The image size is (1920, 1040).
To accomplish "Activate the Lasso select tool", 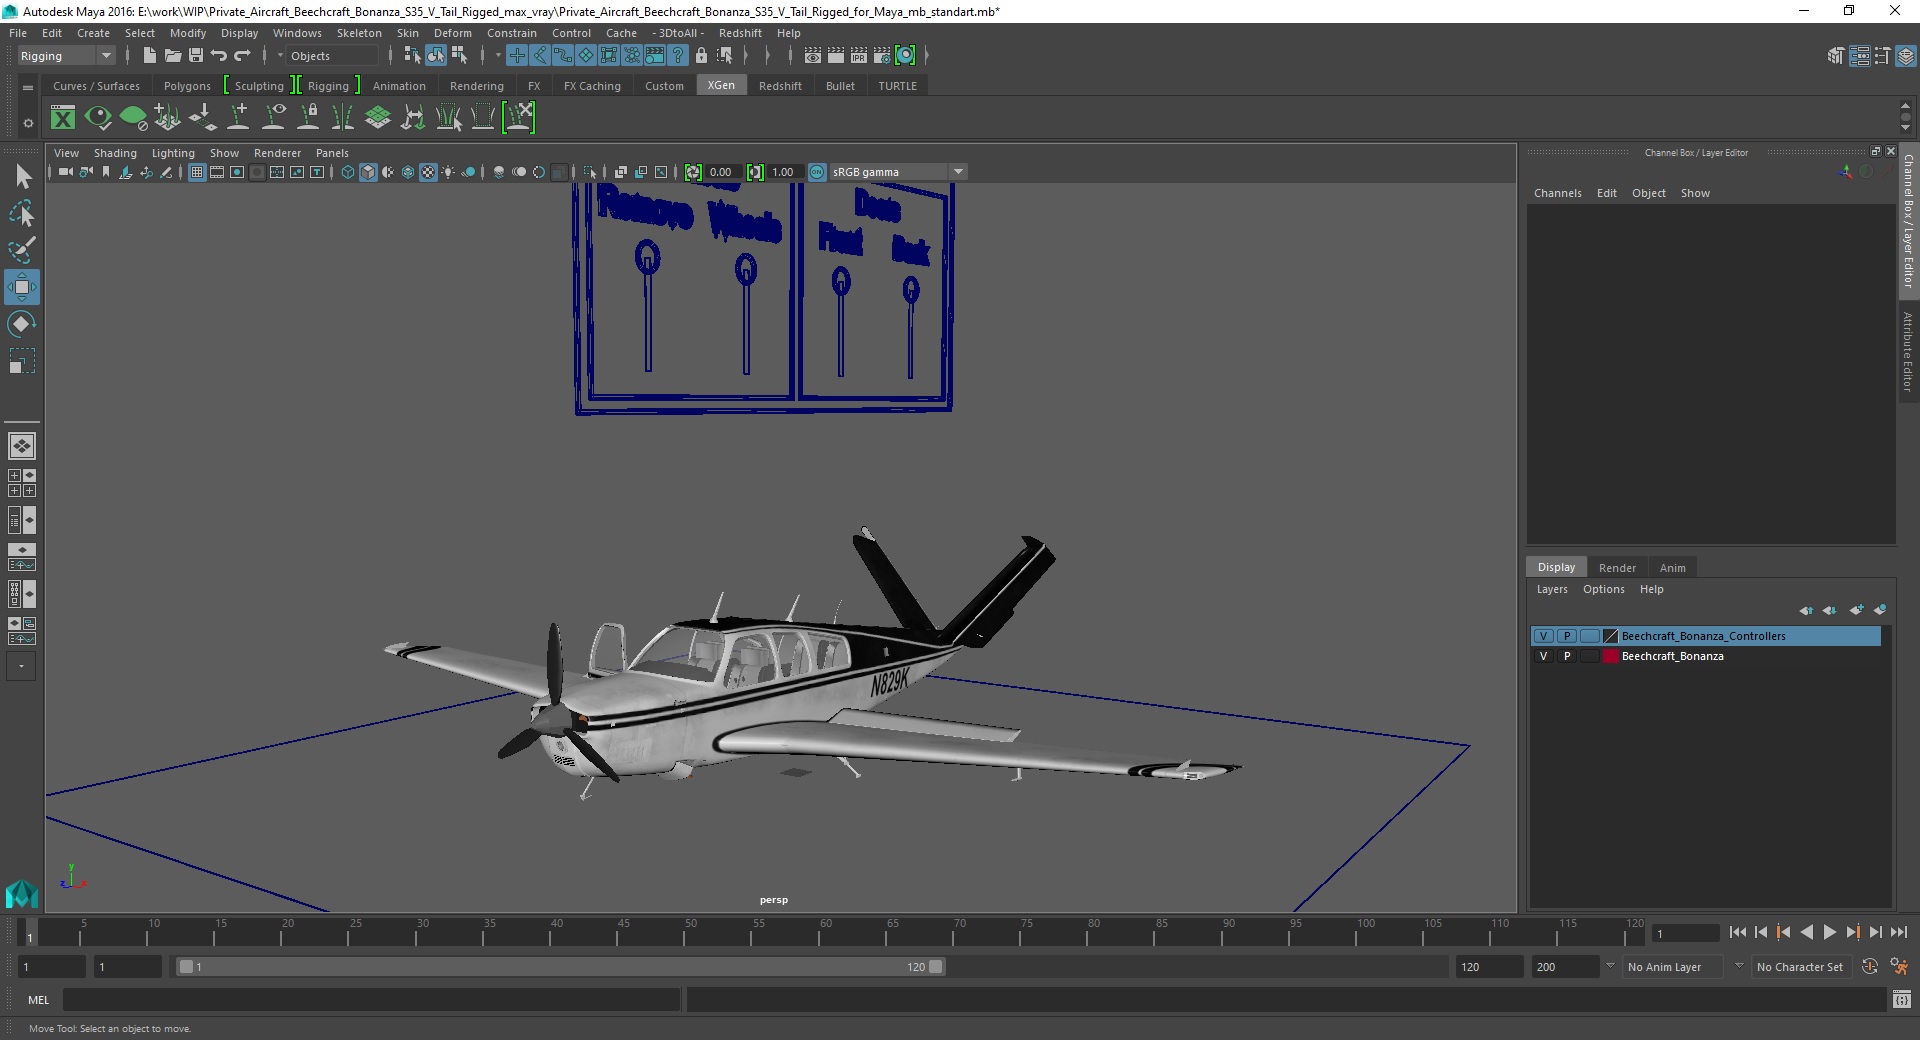I will click(x=21, y=213).
